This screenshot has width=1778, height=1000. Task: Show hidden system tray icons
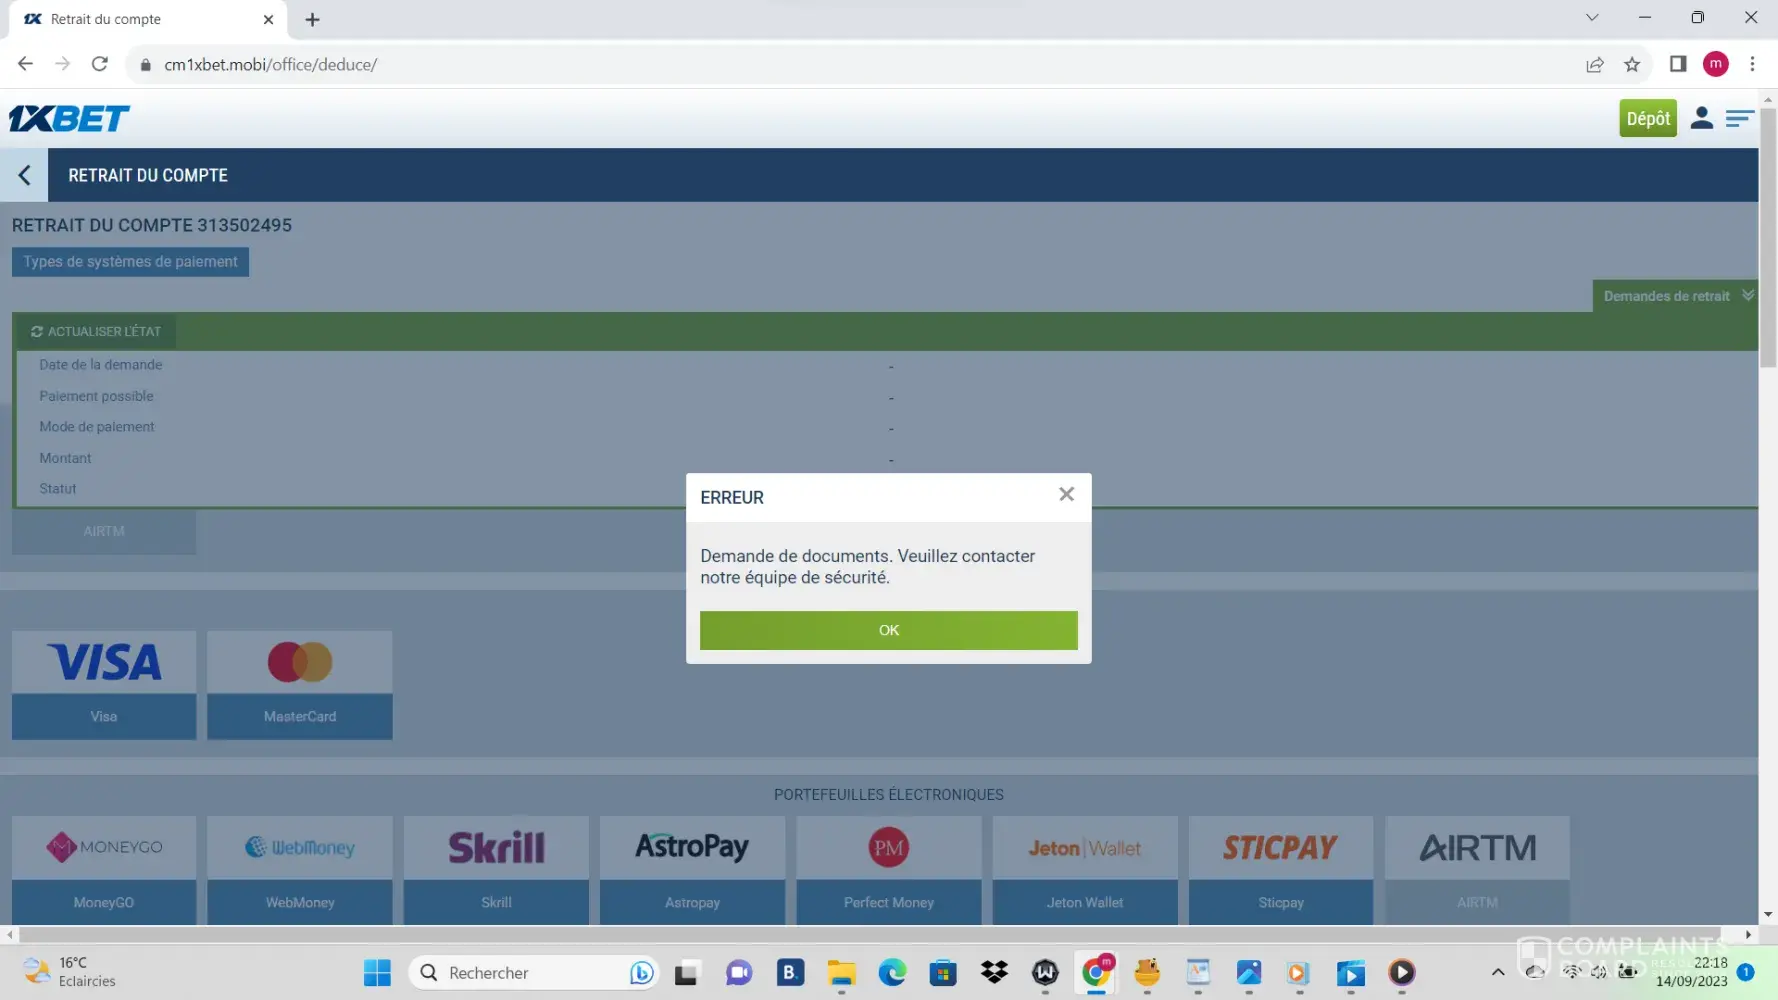[x=1497, y=972]
